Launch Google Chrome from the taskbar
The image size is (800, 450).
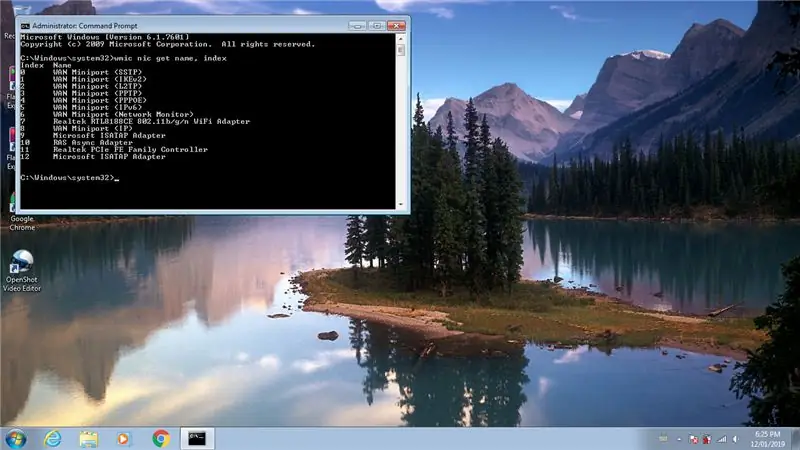(161, 439)
